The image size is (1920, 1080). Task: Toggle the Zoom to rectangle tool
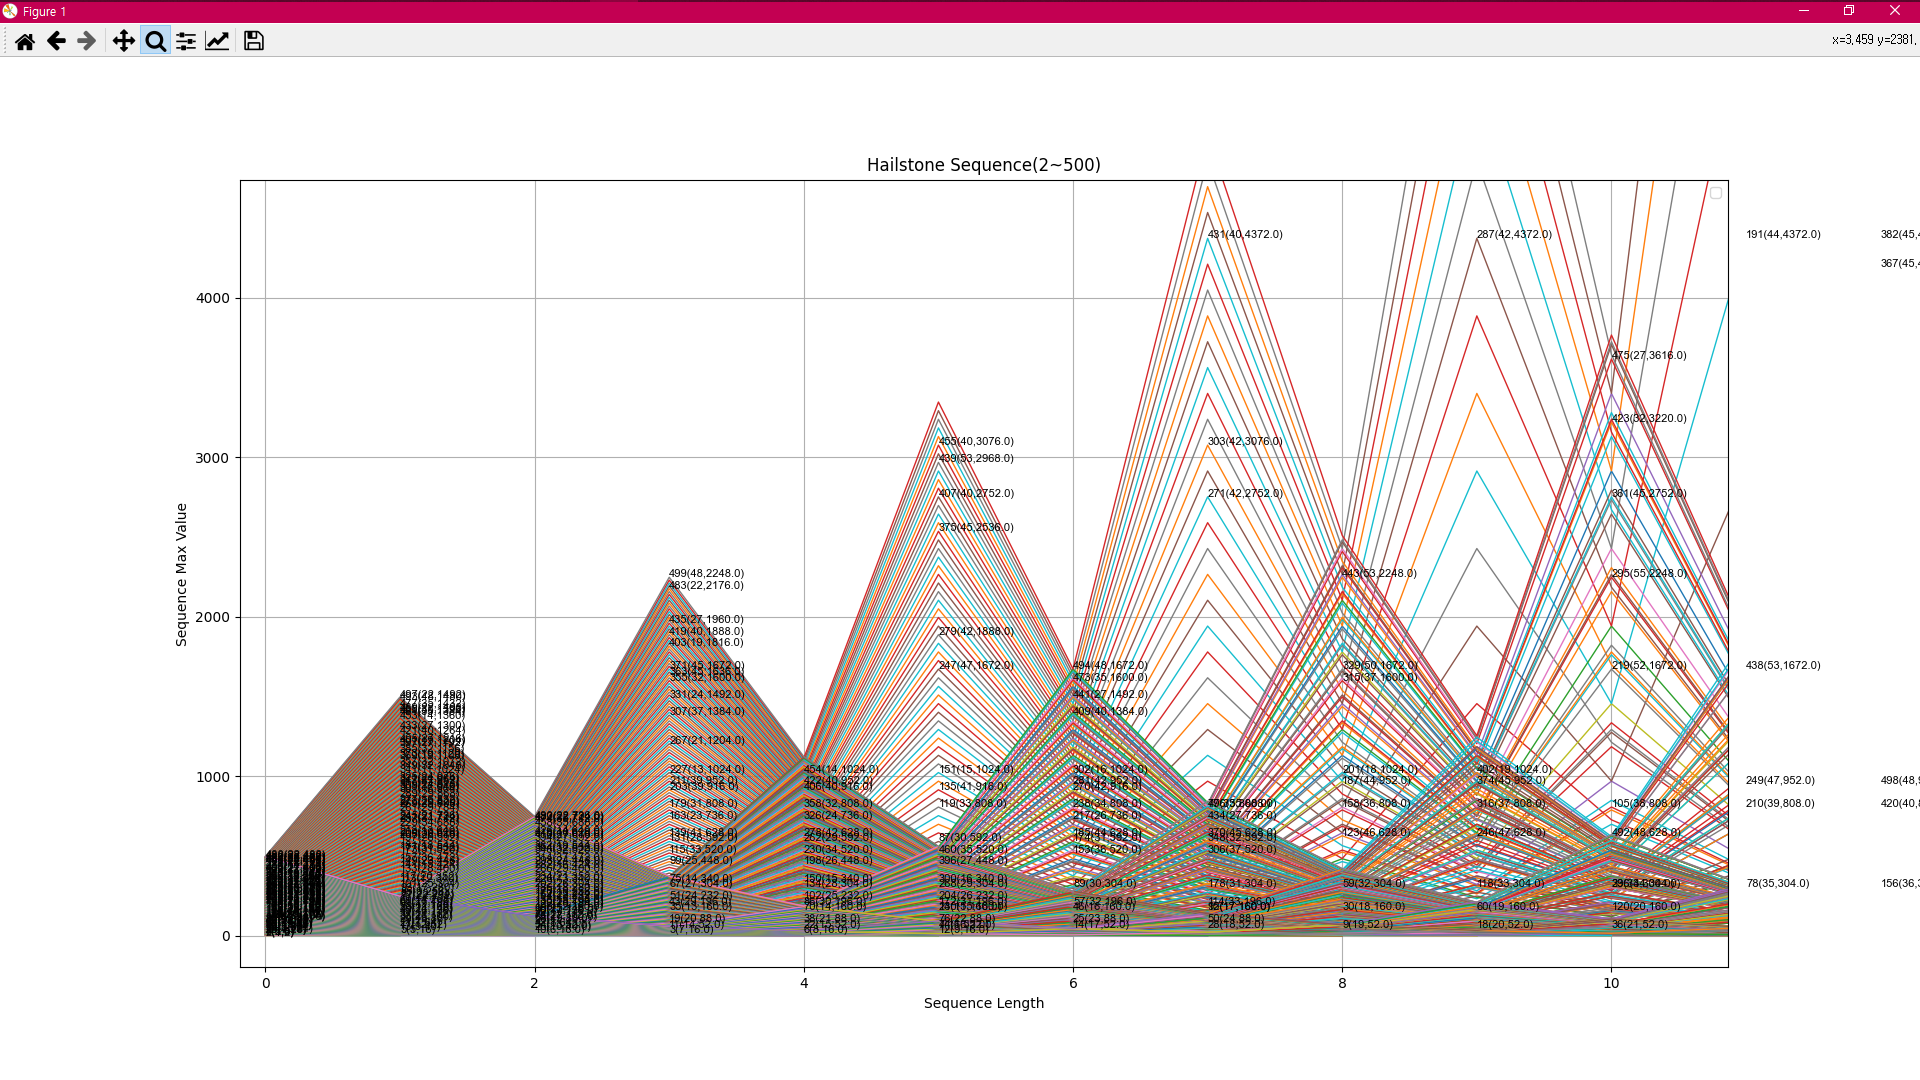[x=155, y=41]
